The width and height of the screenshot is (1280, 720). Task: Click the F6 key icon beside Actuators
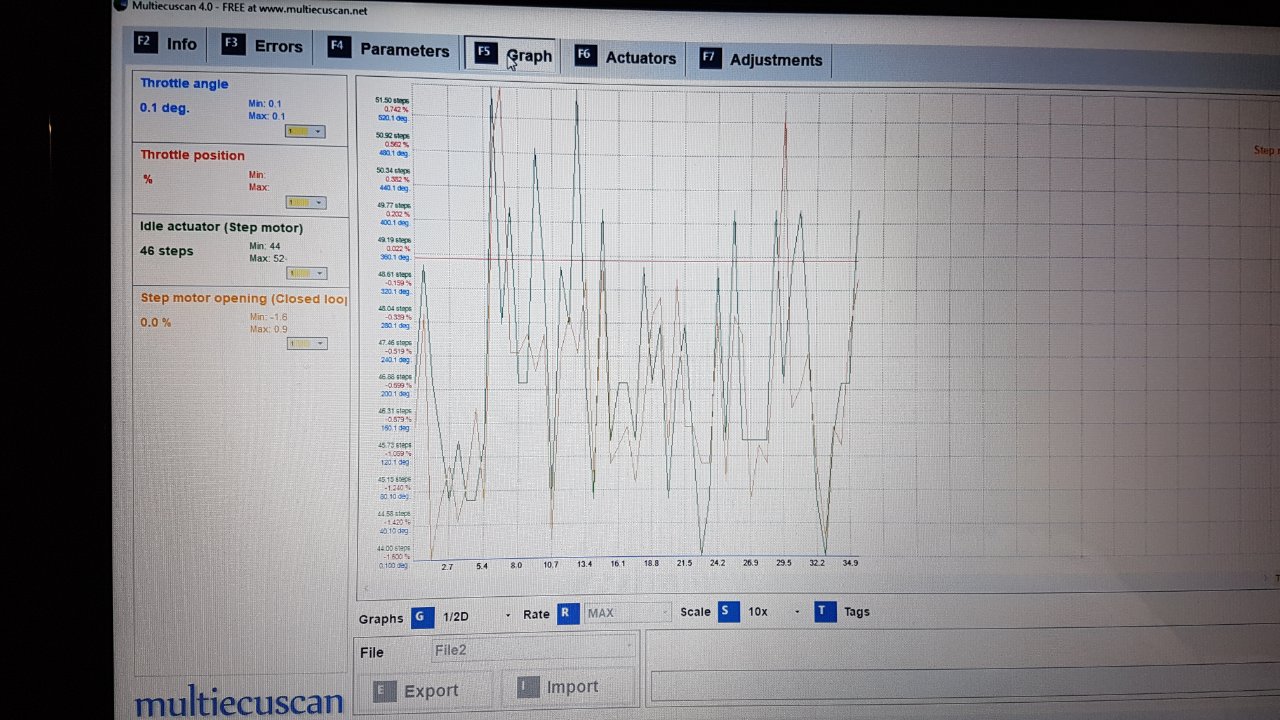[583, 56]
